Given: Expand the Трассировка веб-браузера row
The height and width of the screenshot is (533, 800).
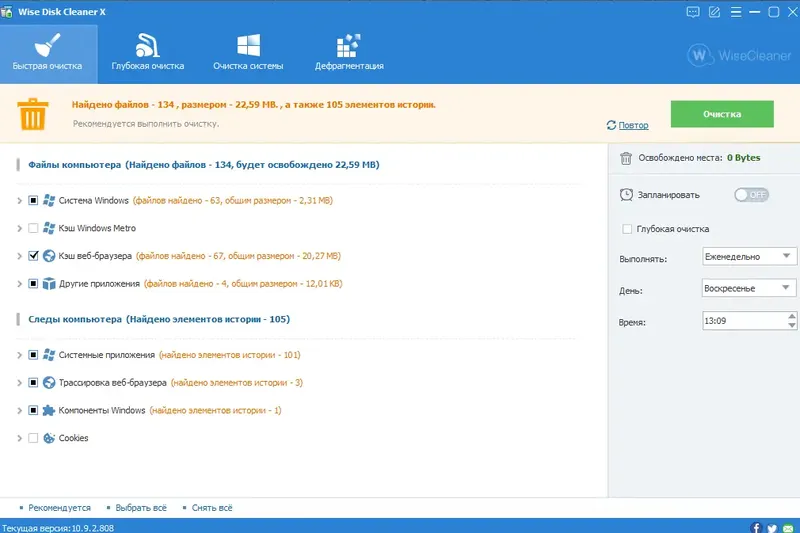Looking at the screenshot, I should click(19, 383).
